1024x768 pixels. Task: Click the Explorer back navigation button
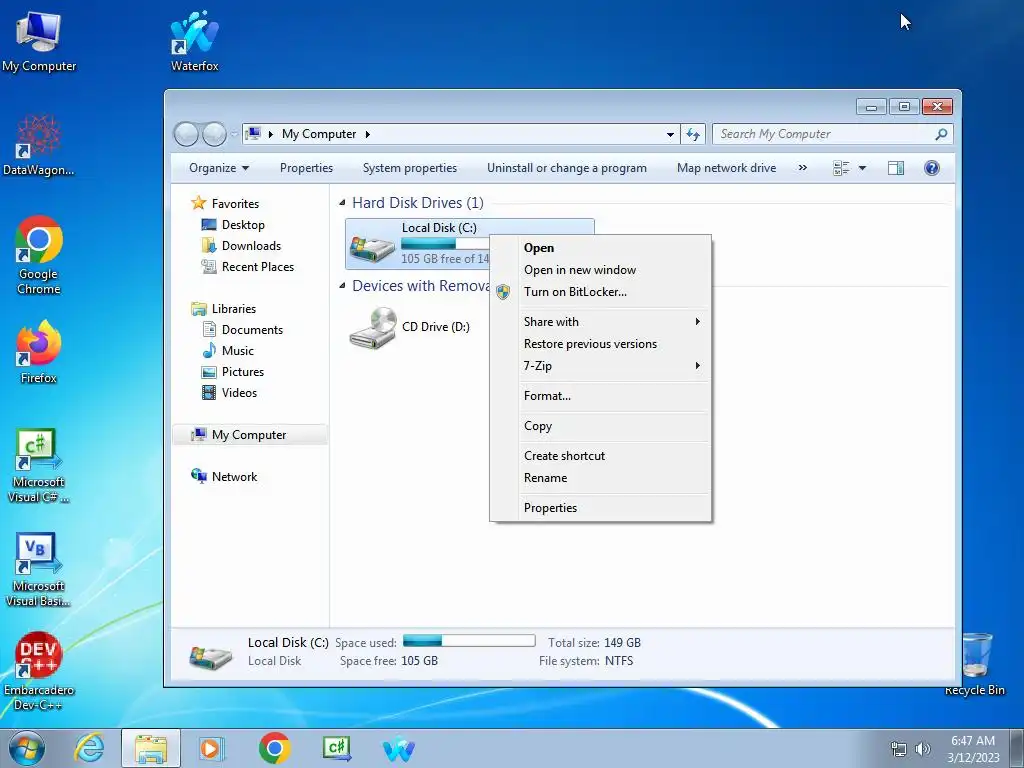(186, 134)
